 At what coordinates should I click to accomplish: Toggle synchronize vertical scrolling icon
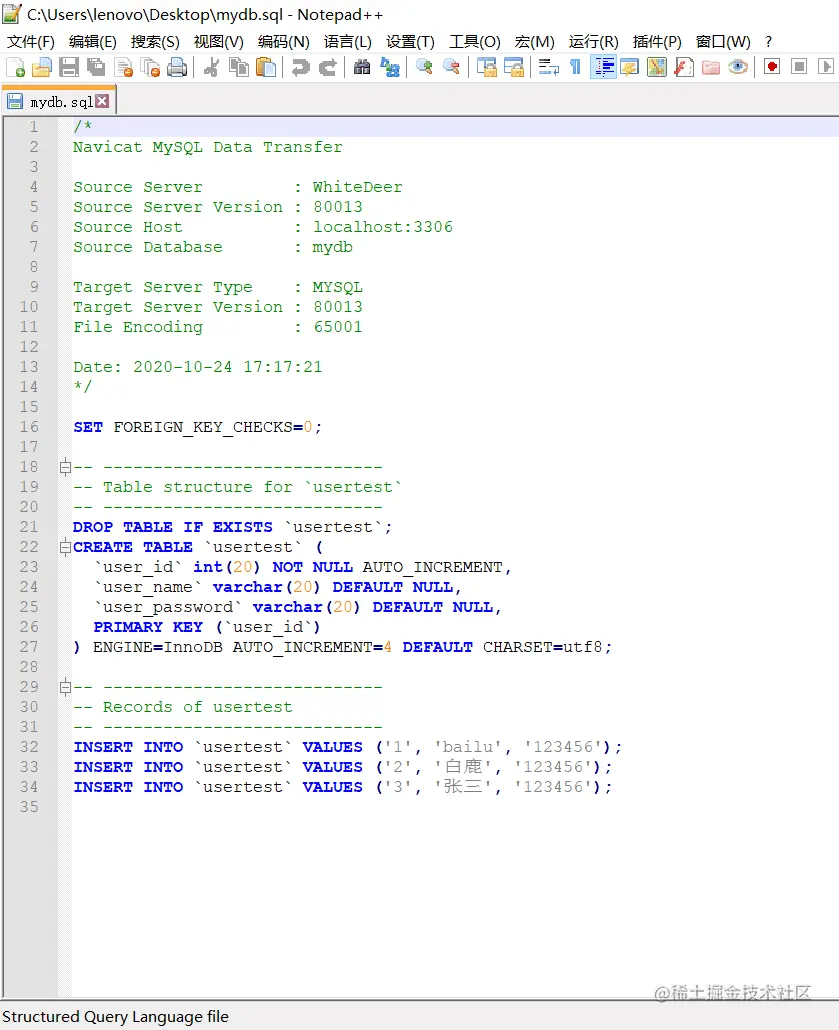tap(486, 67)
